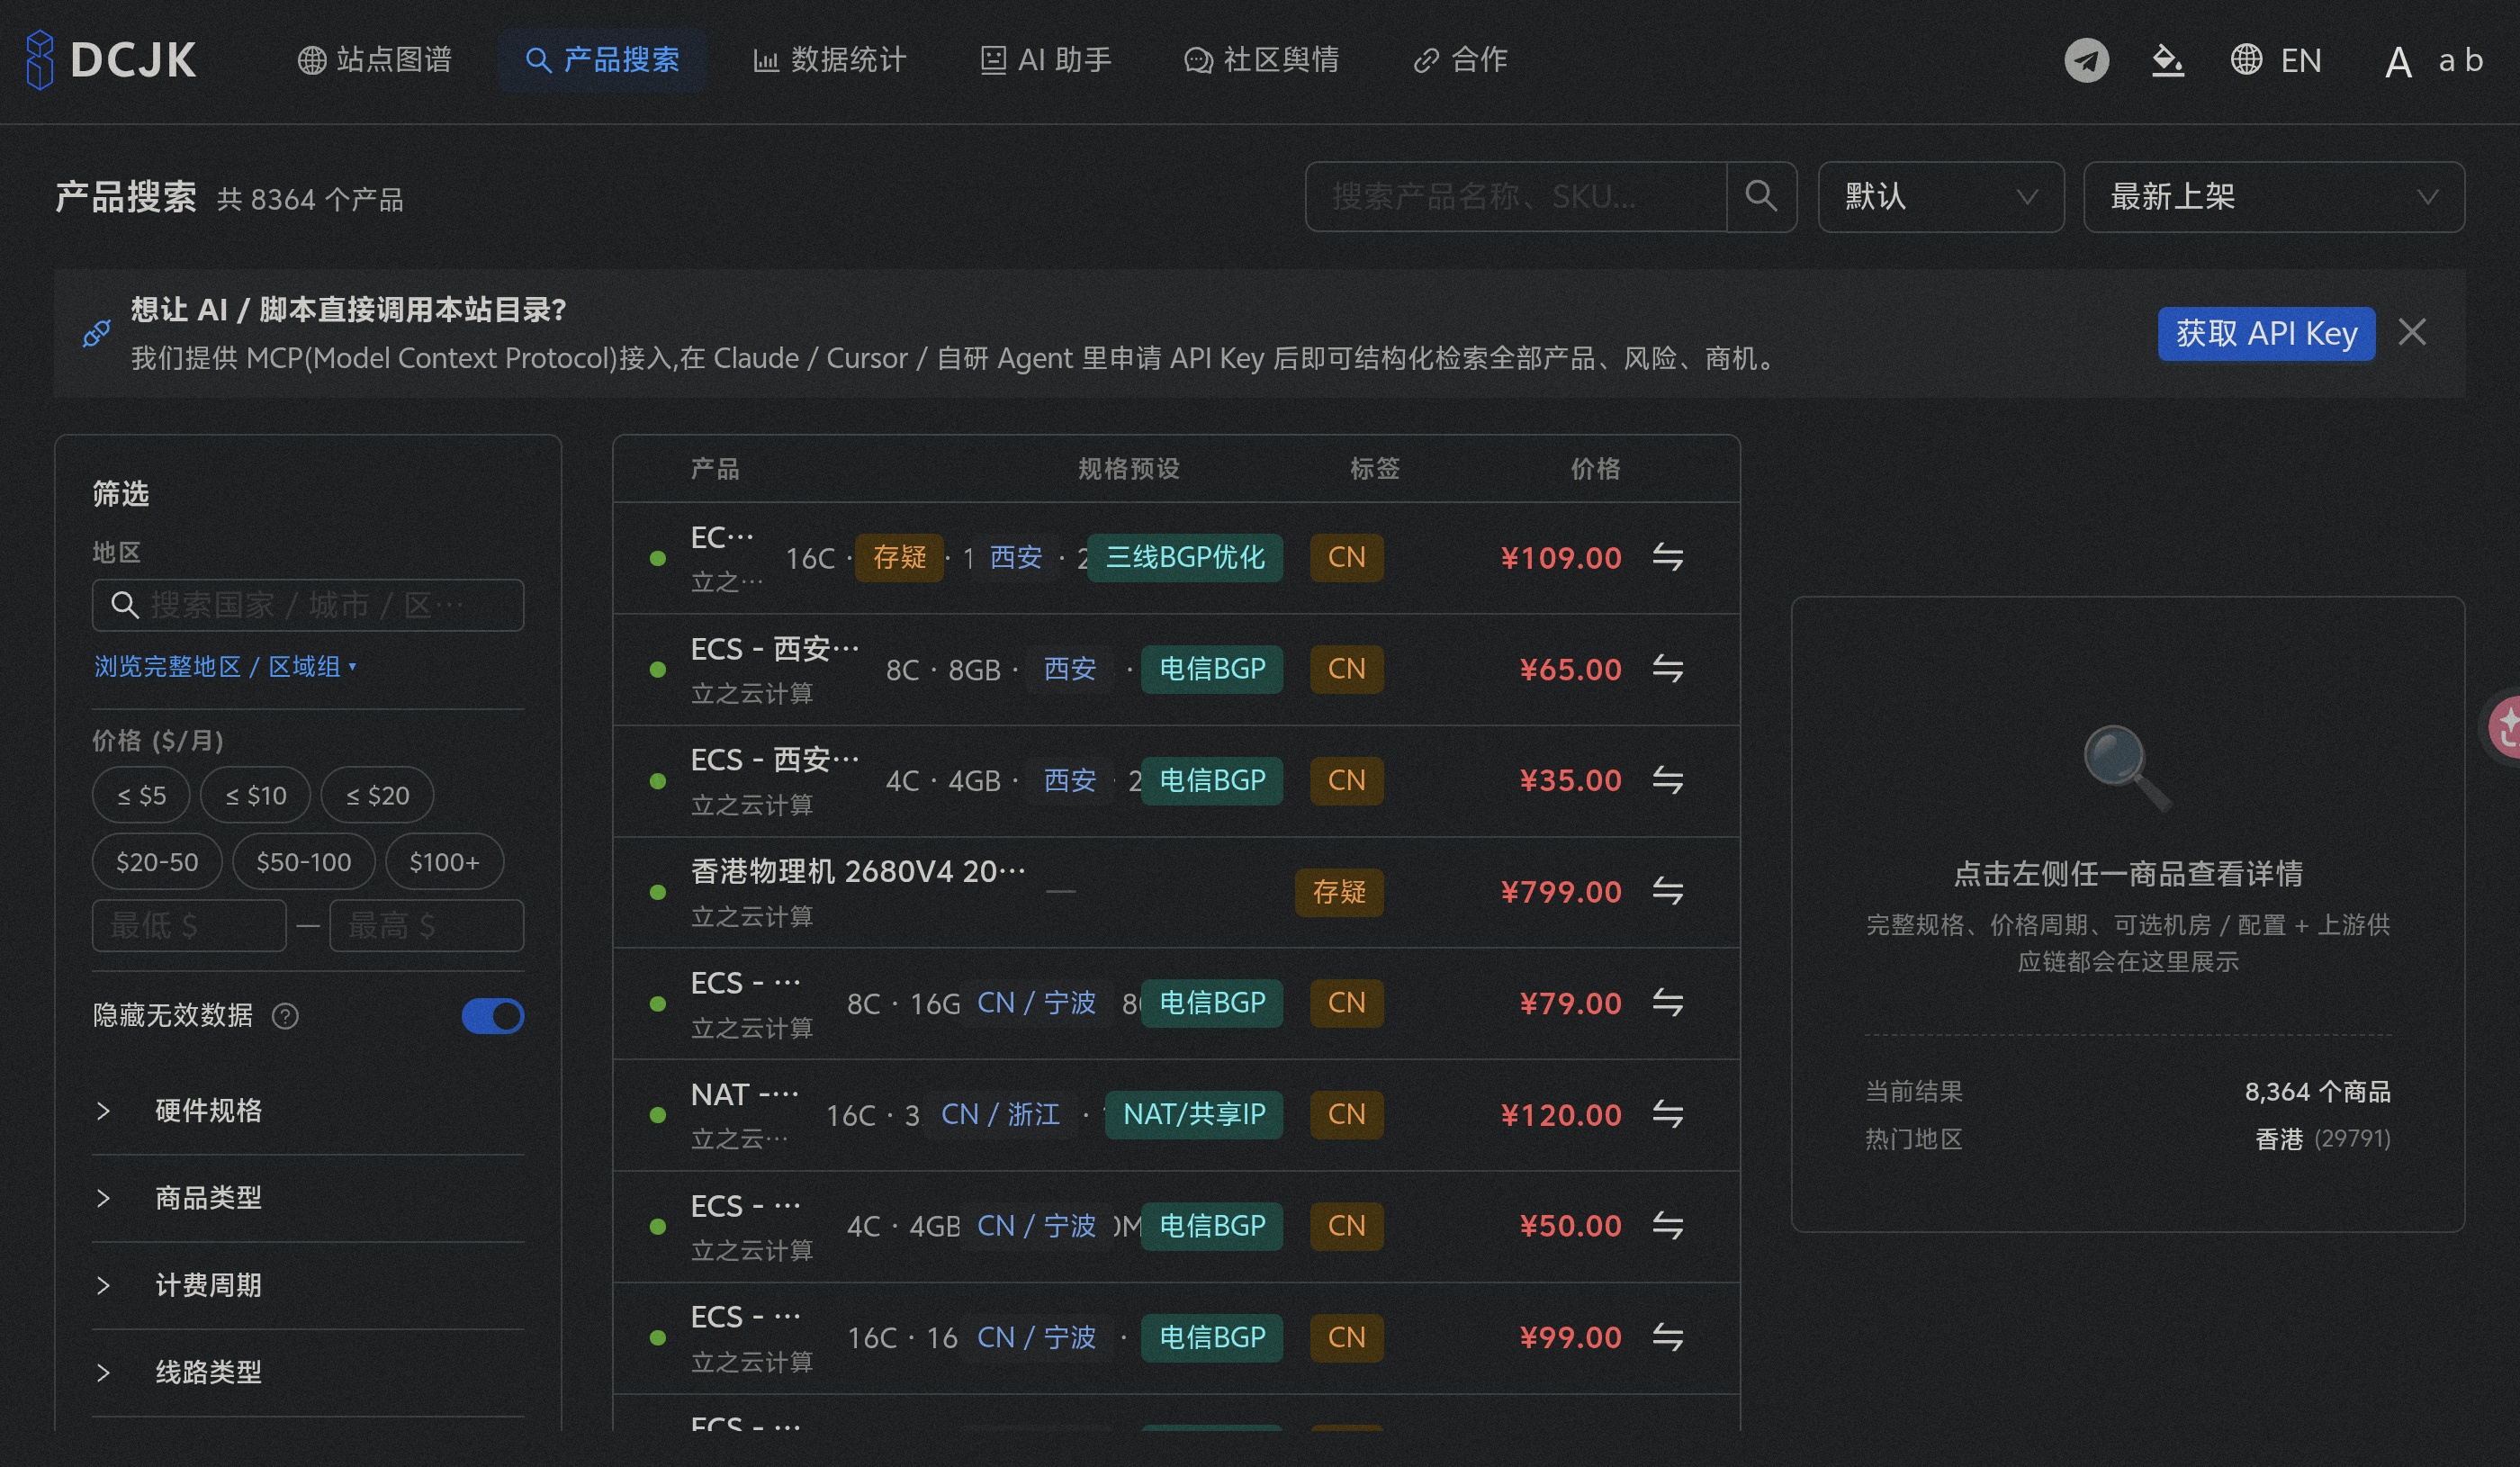Image resolution: width=2520 pixels, height=1467 pixels.
Task: Expand the 计费周期 section
Action: point(308,1285)
